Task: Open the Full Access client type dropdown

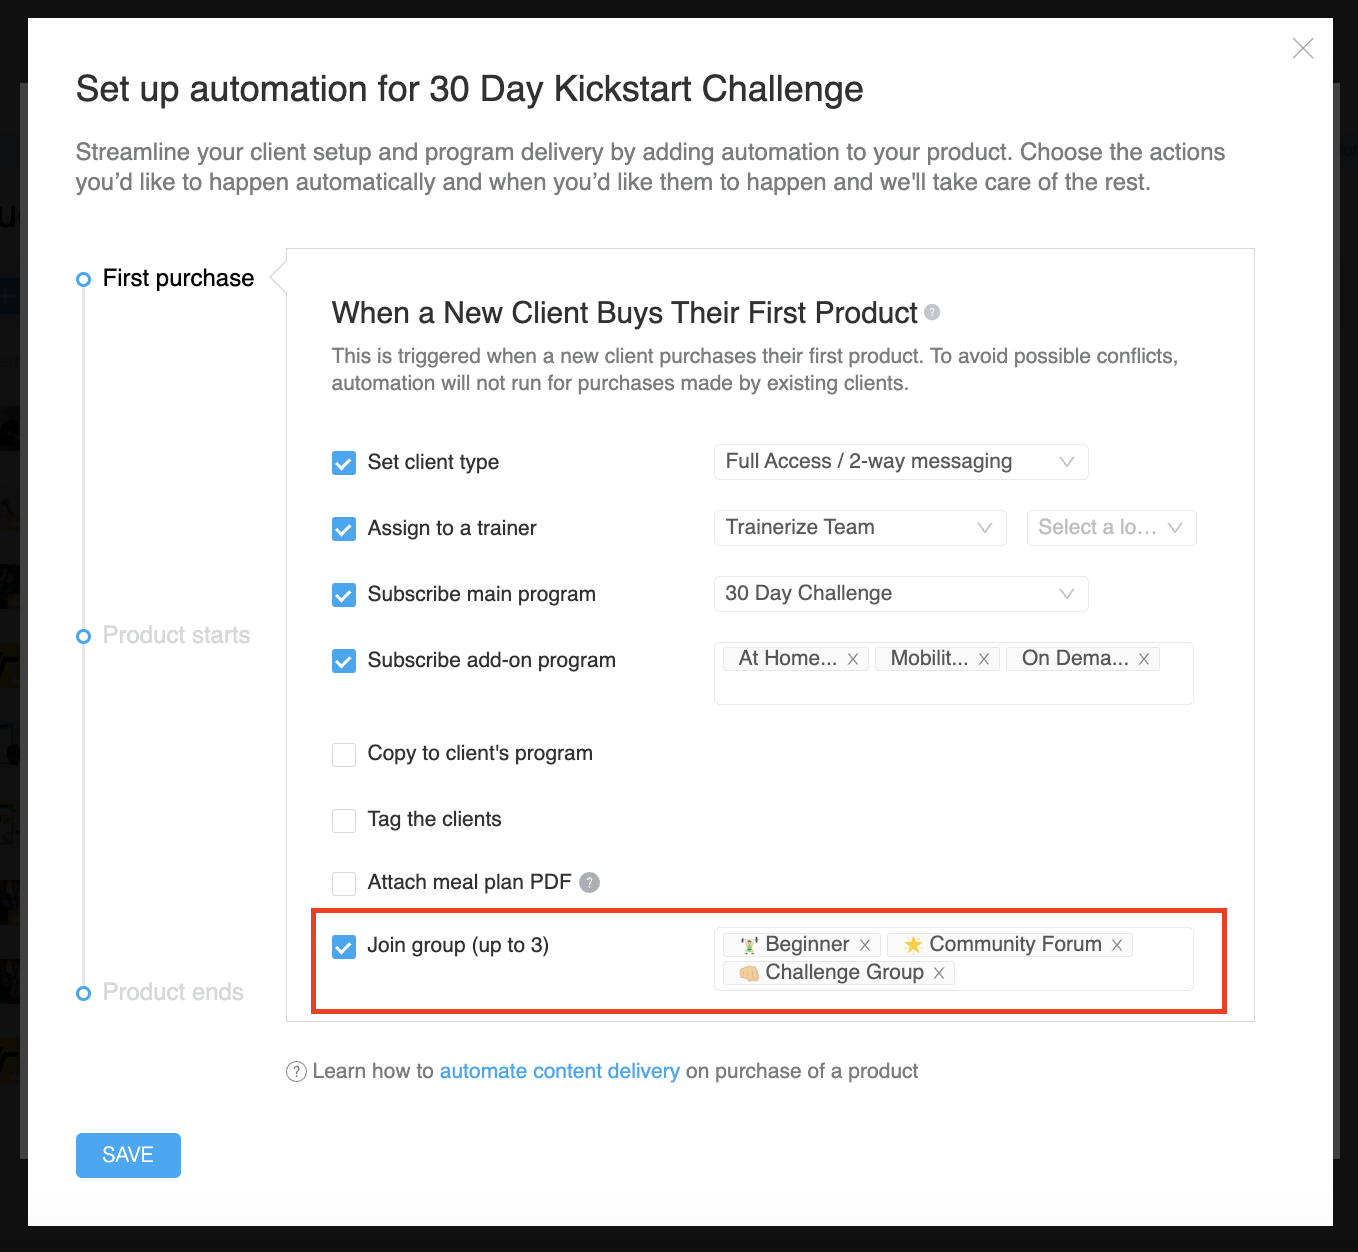Action: [900, 462]
